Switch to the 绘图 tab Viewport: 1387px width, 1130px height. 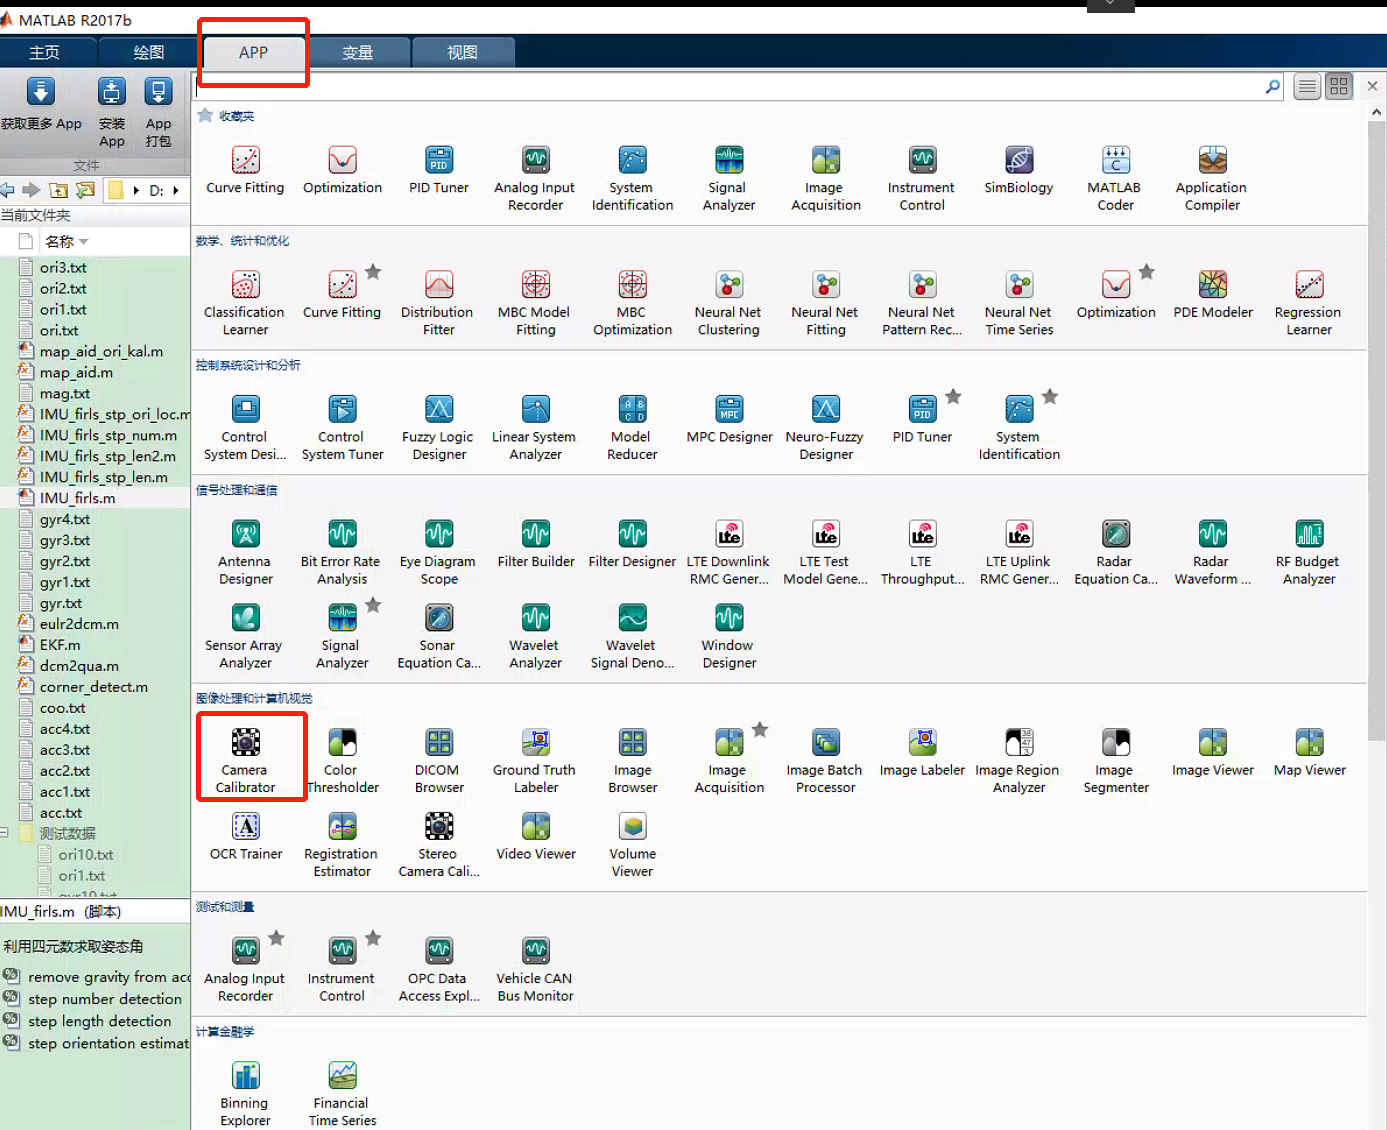click(149, 52)
